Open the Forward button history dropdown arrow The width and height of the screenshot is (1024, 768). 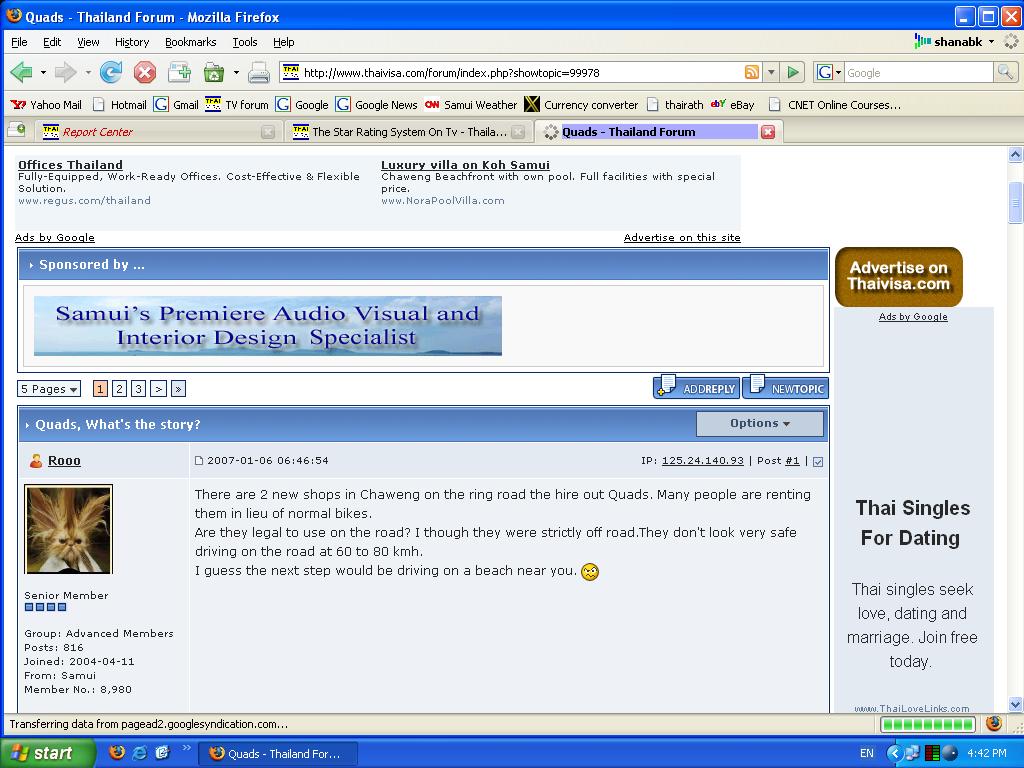tap(88, 72)
